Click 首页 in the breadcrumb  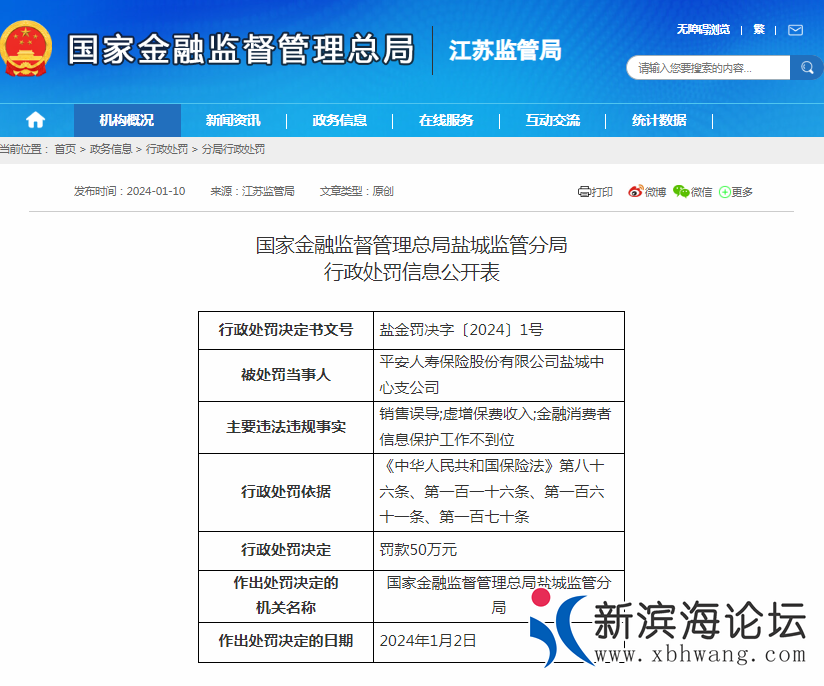click(x=65, y=149)
